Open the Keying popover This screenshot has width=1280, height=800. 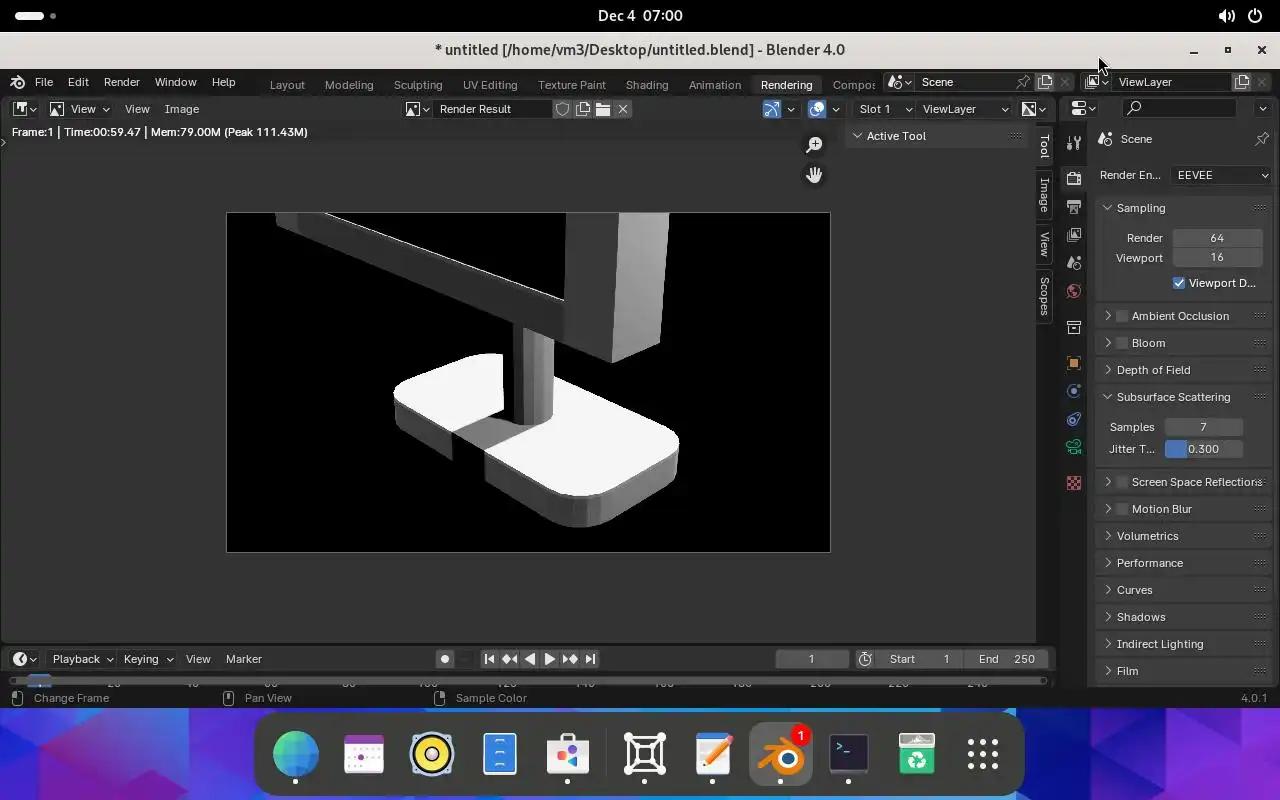tap(148, 659)
